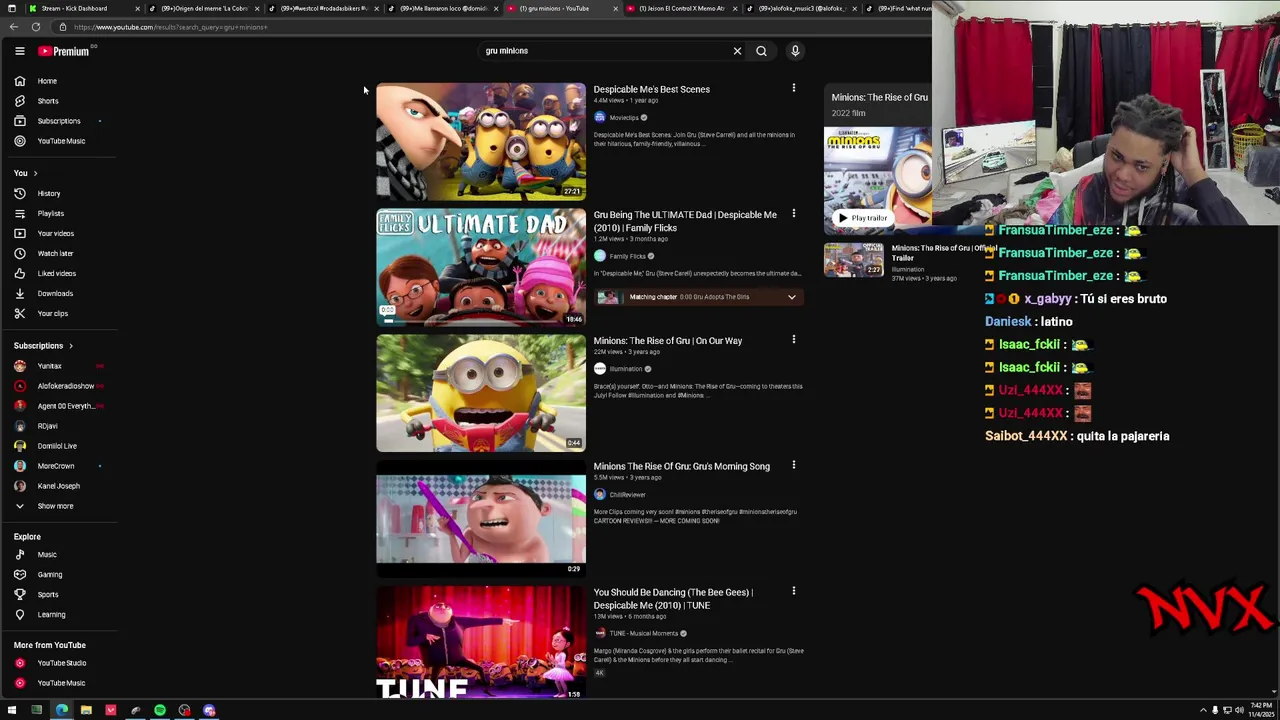Open 'Your videos' in the sidebar
Viewport: 1280px width, 720px height.
(58, 233)
